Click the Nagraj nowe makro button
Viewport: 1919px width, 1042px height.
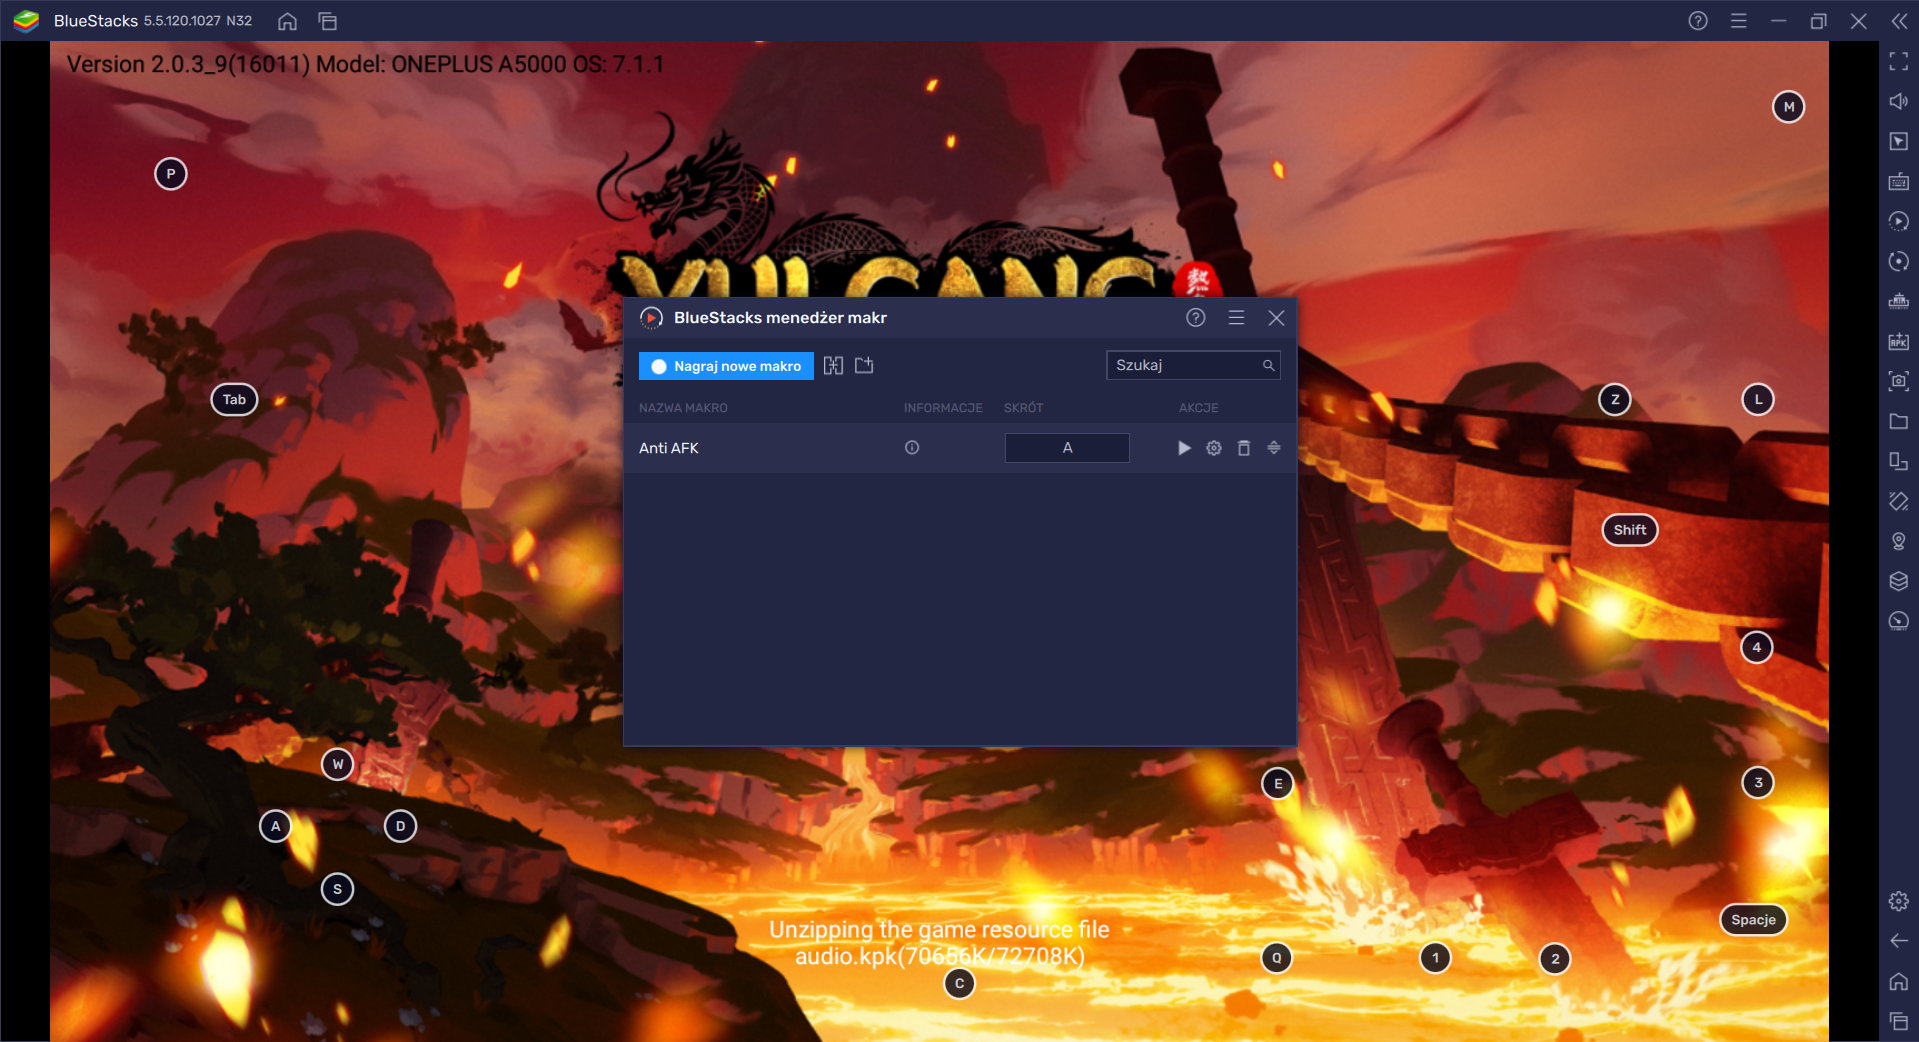(726, 366)
